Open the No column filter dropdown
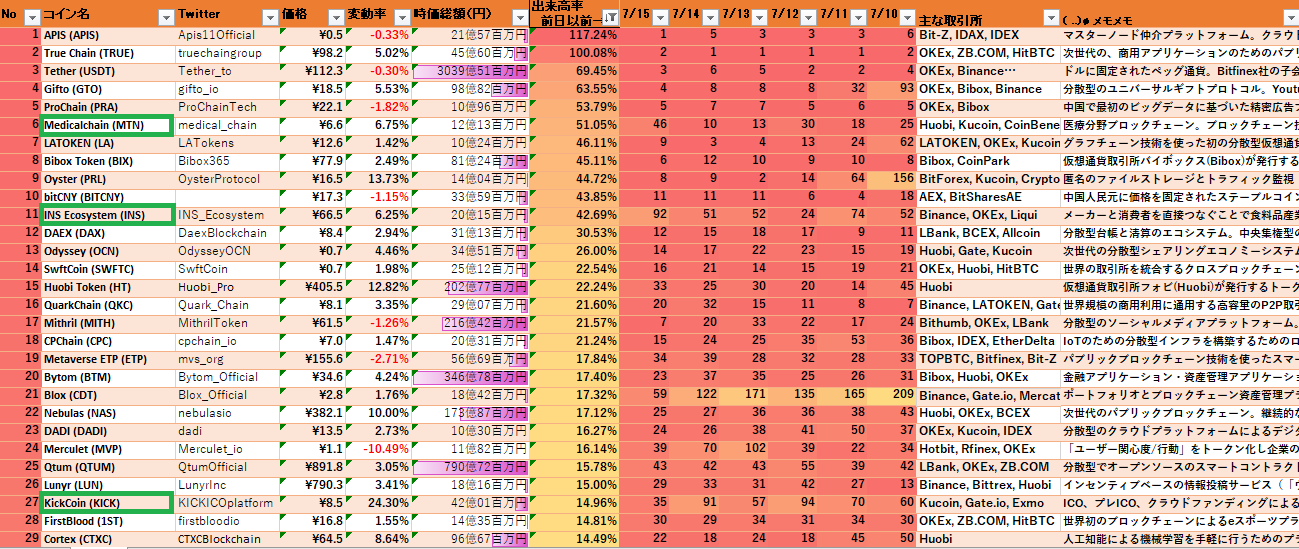The width and height of the screenshot is (1299, 549). coord(31,17)
